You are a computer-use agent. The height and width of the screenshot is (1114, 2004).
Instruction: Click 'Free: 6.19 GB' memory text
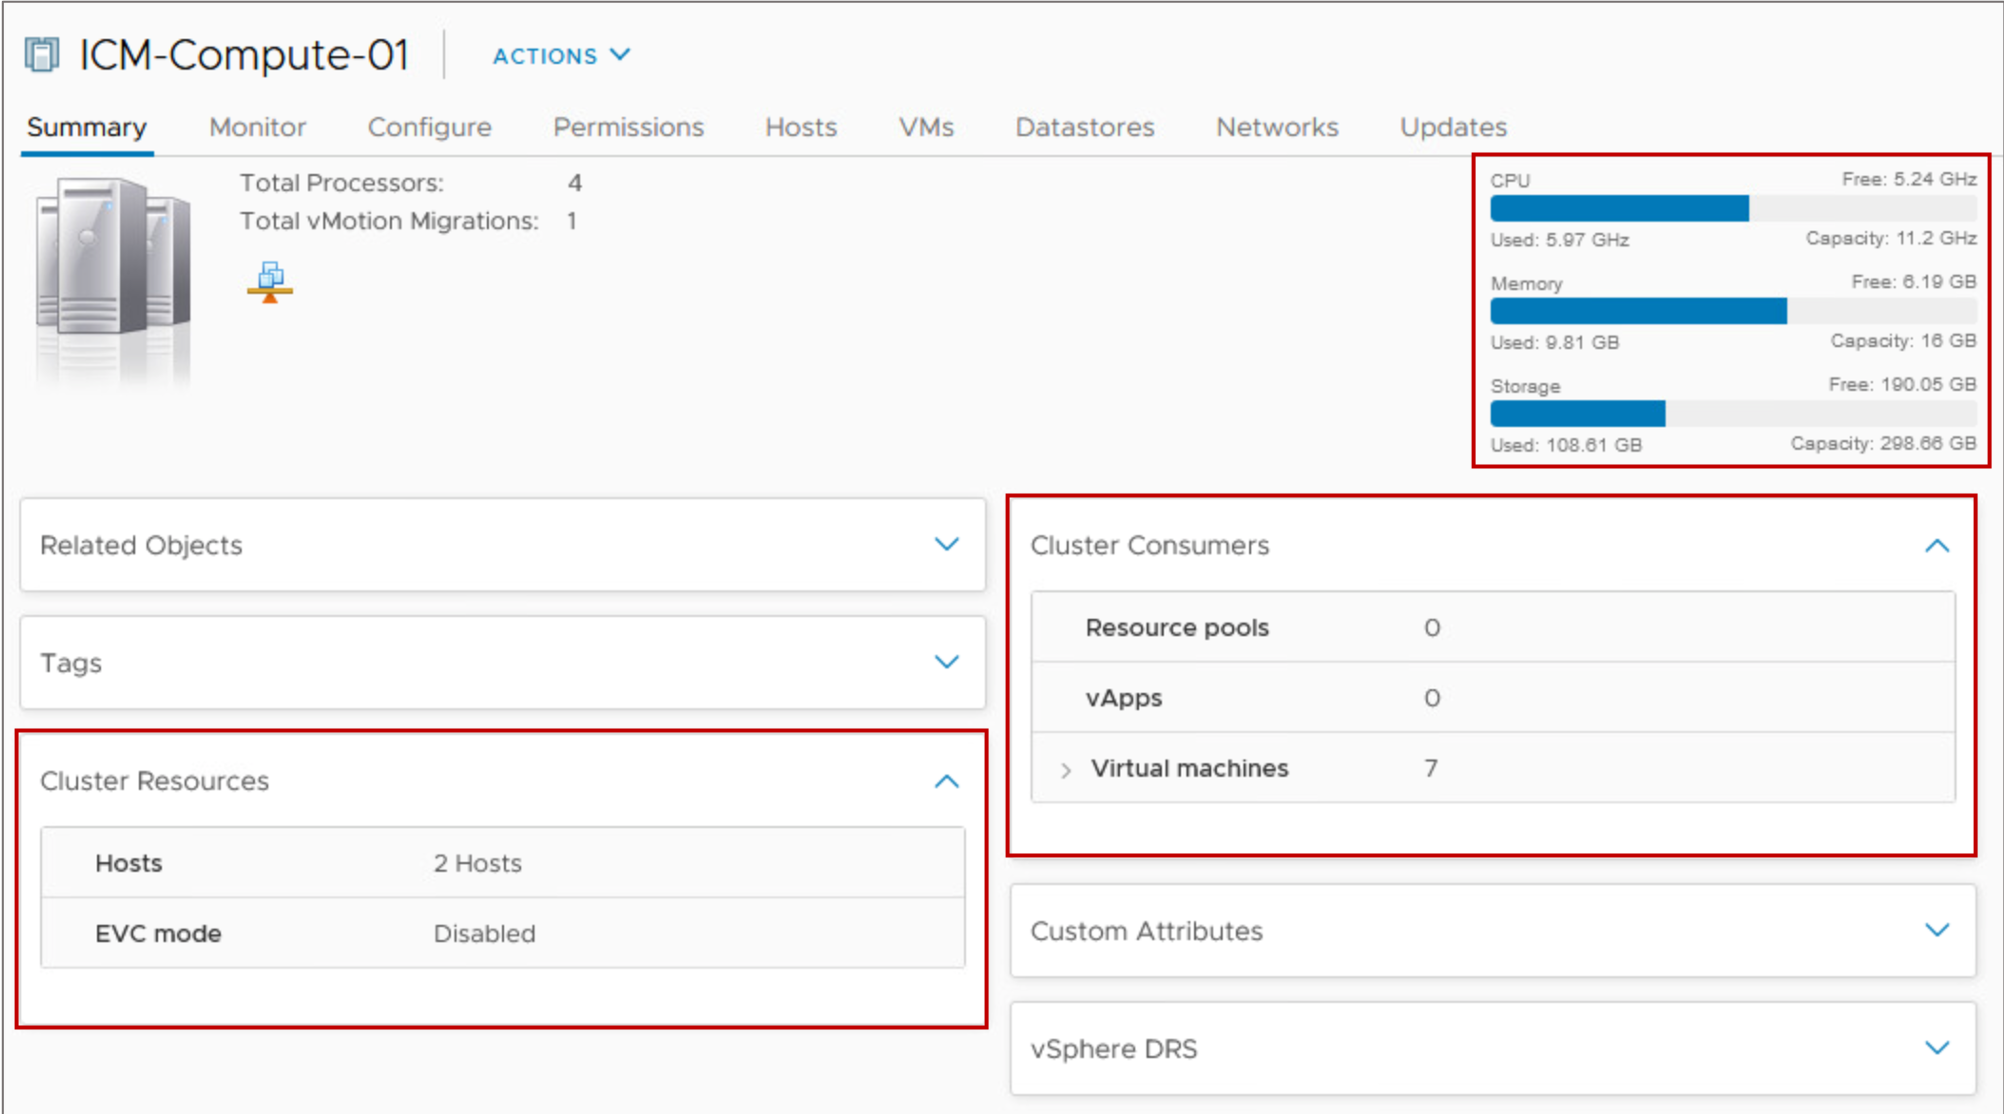(x=1914, y=282)
